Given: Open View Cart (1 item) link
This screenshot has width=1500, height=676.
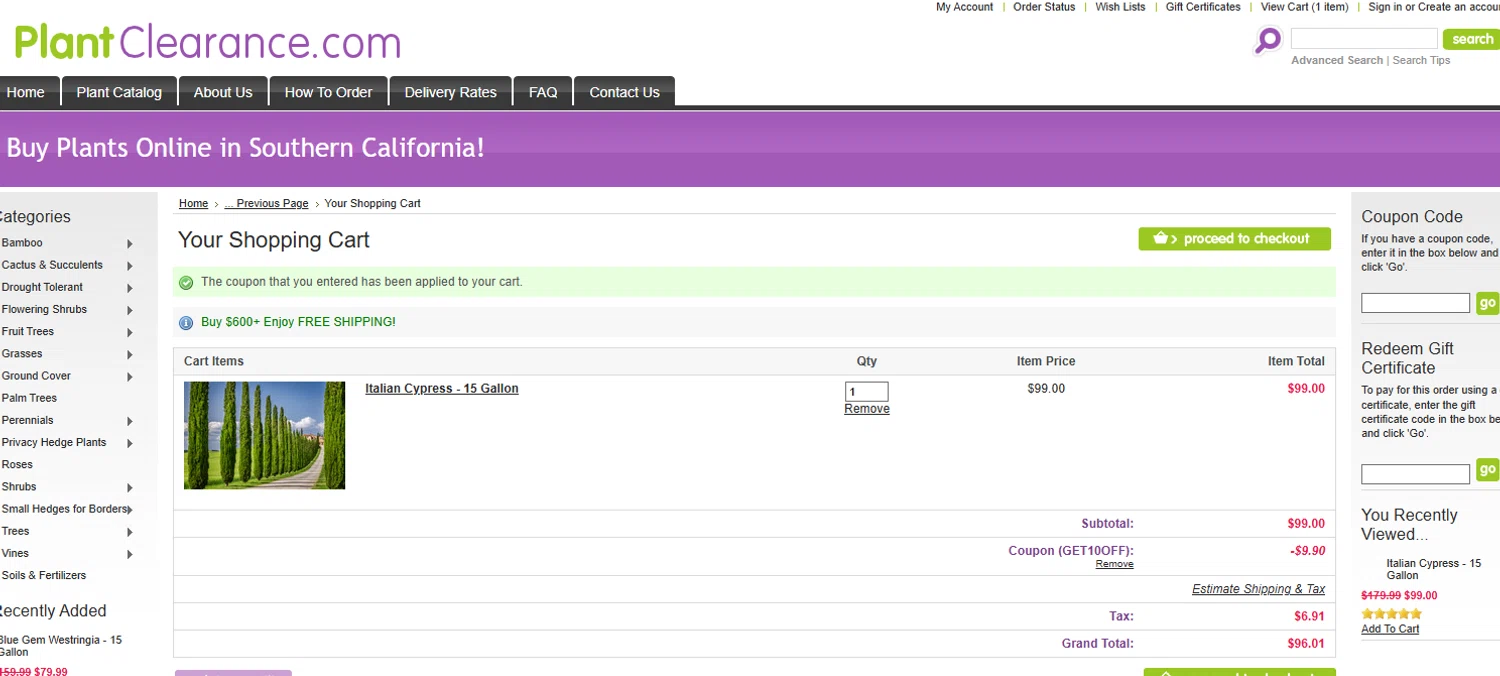Looking at the screenshot, I should click(x=1304, y=7).
